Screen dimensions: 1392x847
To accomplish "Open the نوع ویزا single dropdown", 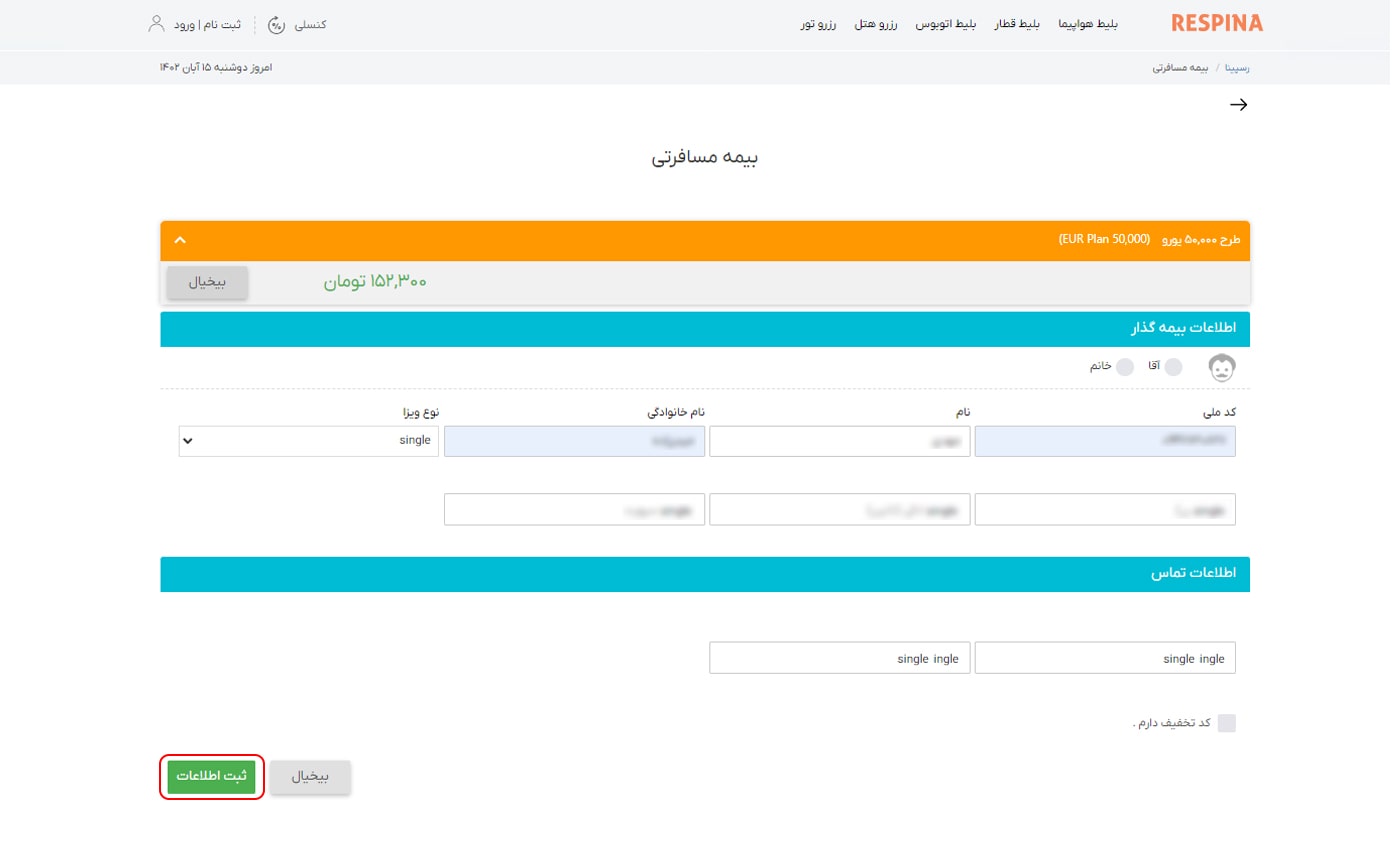I will point(308,440).
